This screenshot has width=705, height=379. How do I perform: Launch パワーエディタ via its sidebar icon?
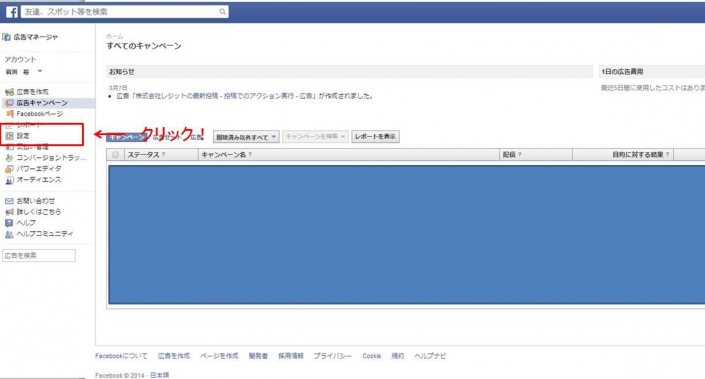[9, 169]
